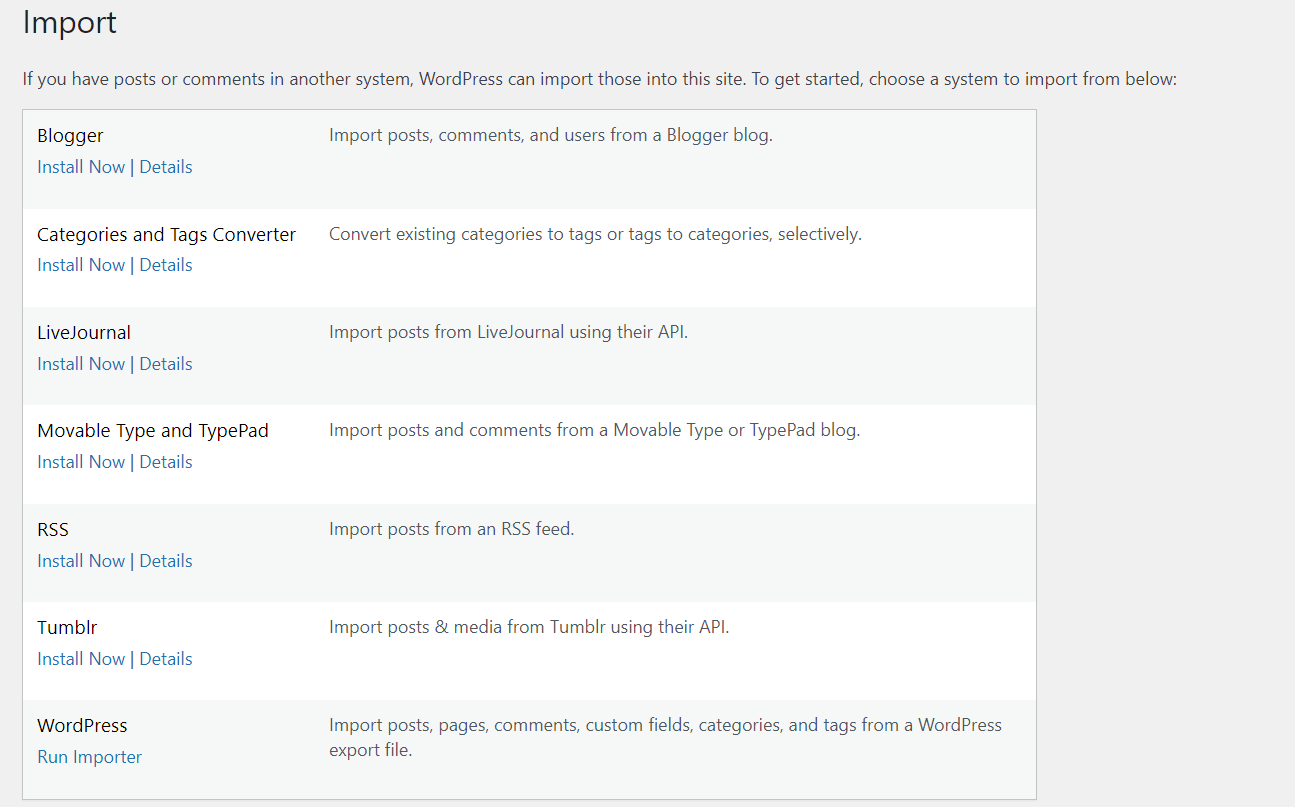
Task: Click the Movable Type description text
Action: [595, 429]
